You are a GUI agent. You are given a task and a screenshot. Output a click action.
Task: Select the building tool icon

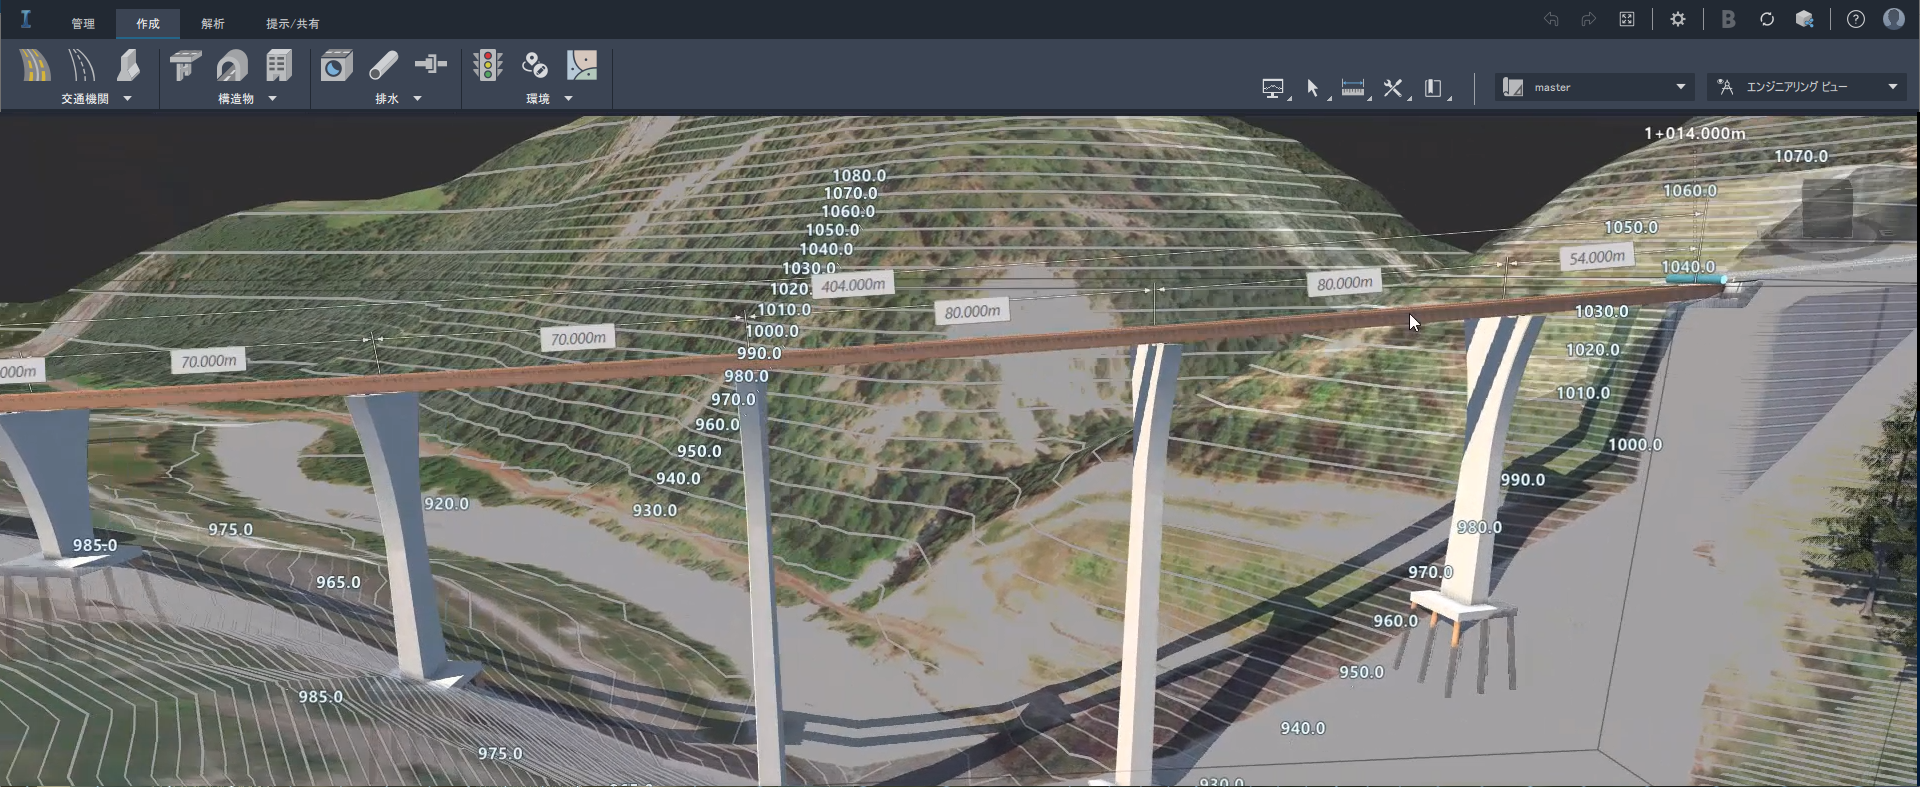279,66
